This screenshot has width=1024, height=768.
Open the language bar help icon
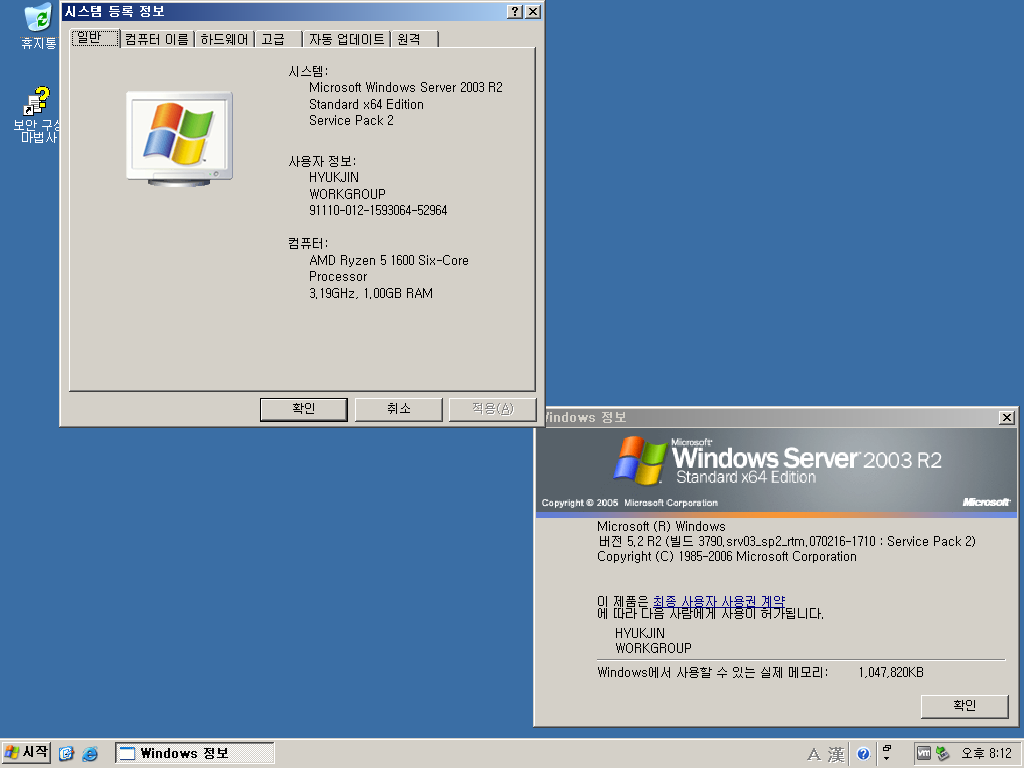tap(863, 754)
